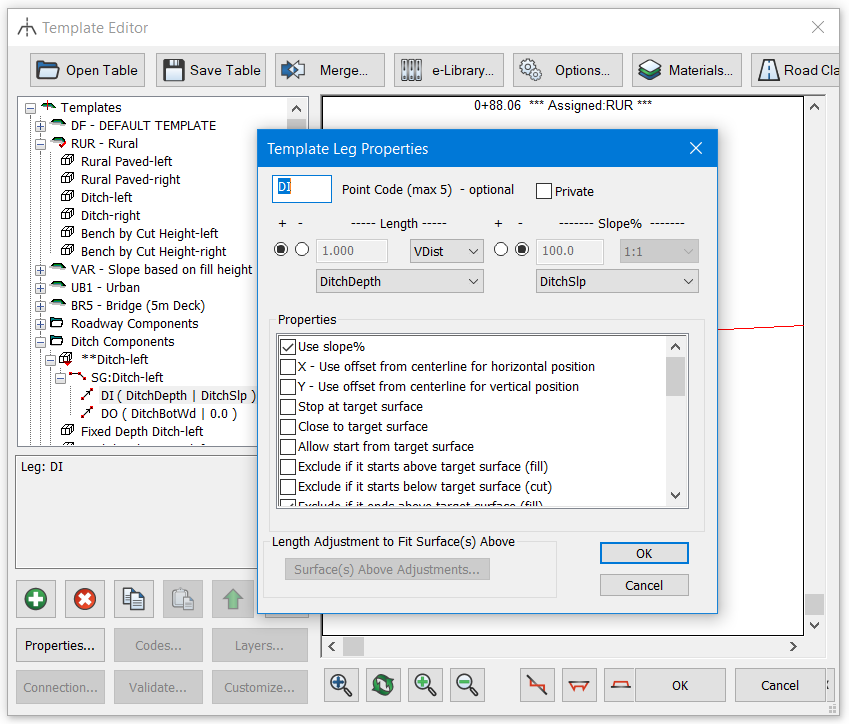Collapse the SG:Ditch-left node
This screenshot has height=724, width=849.
[x=61, y=378]
